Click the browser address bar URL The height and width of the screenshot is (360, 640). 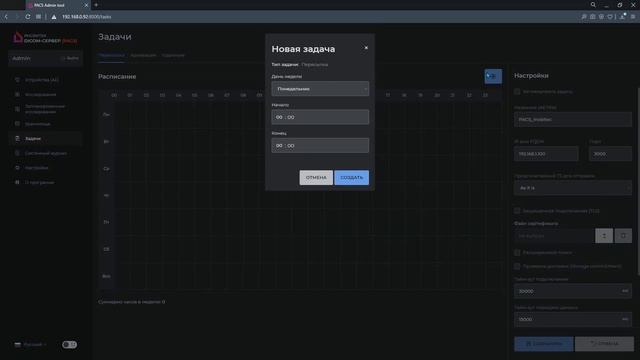87,17
